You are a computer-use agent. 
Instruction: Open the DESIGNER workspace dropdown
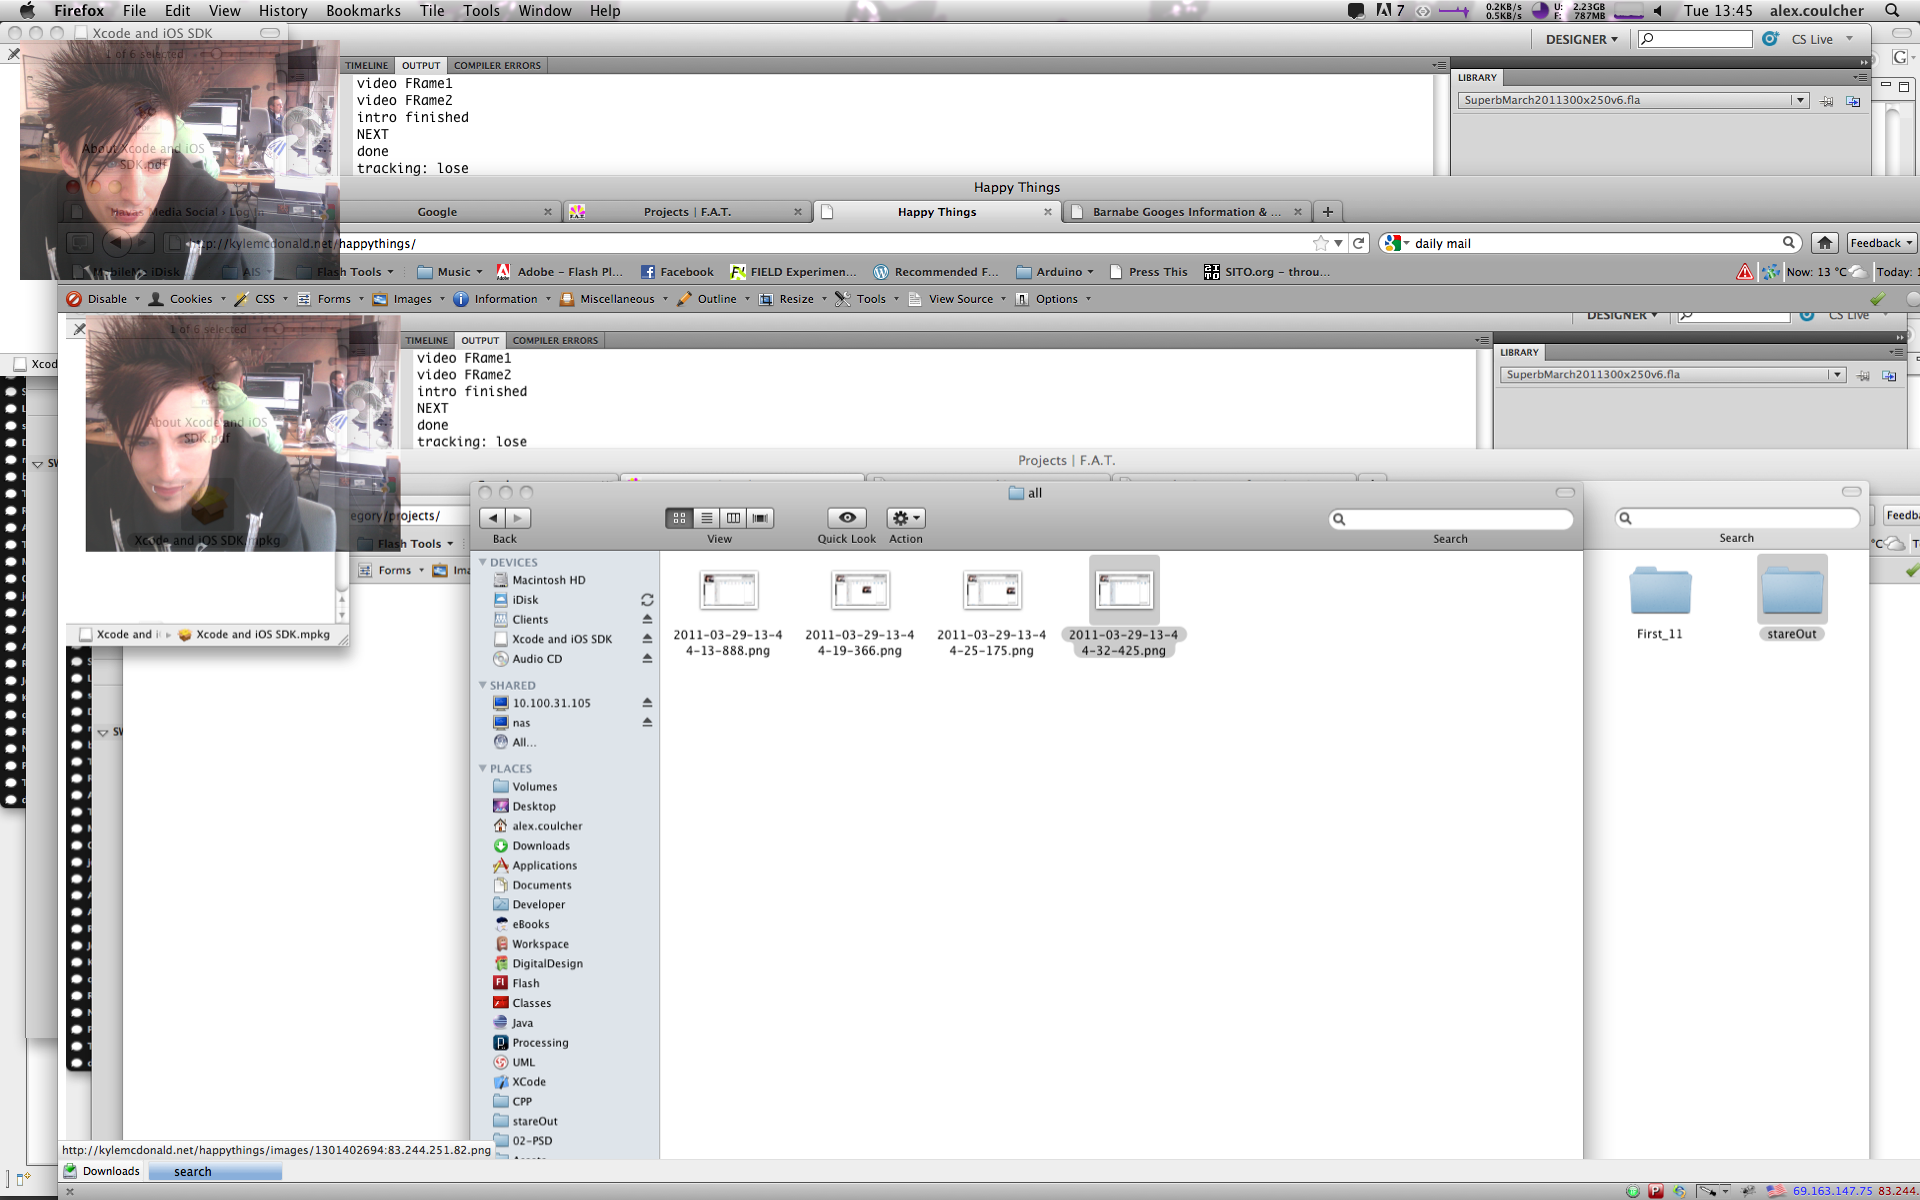(x=1581, y=39)
